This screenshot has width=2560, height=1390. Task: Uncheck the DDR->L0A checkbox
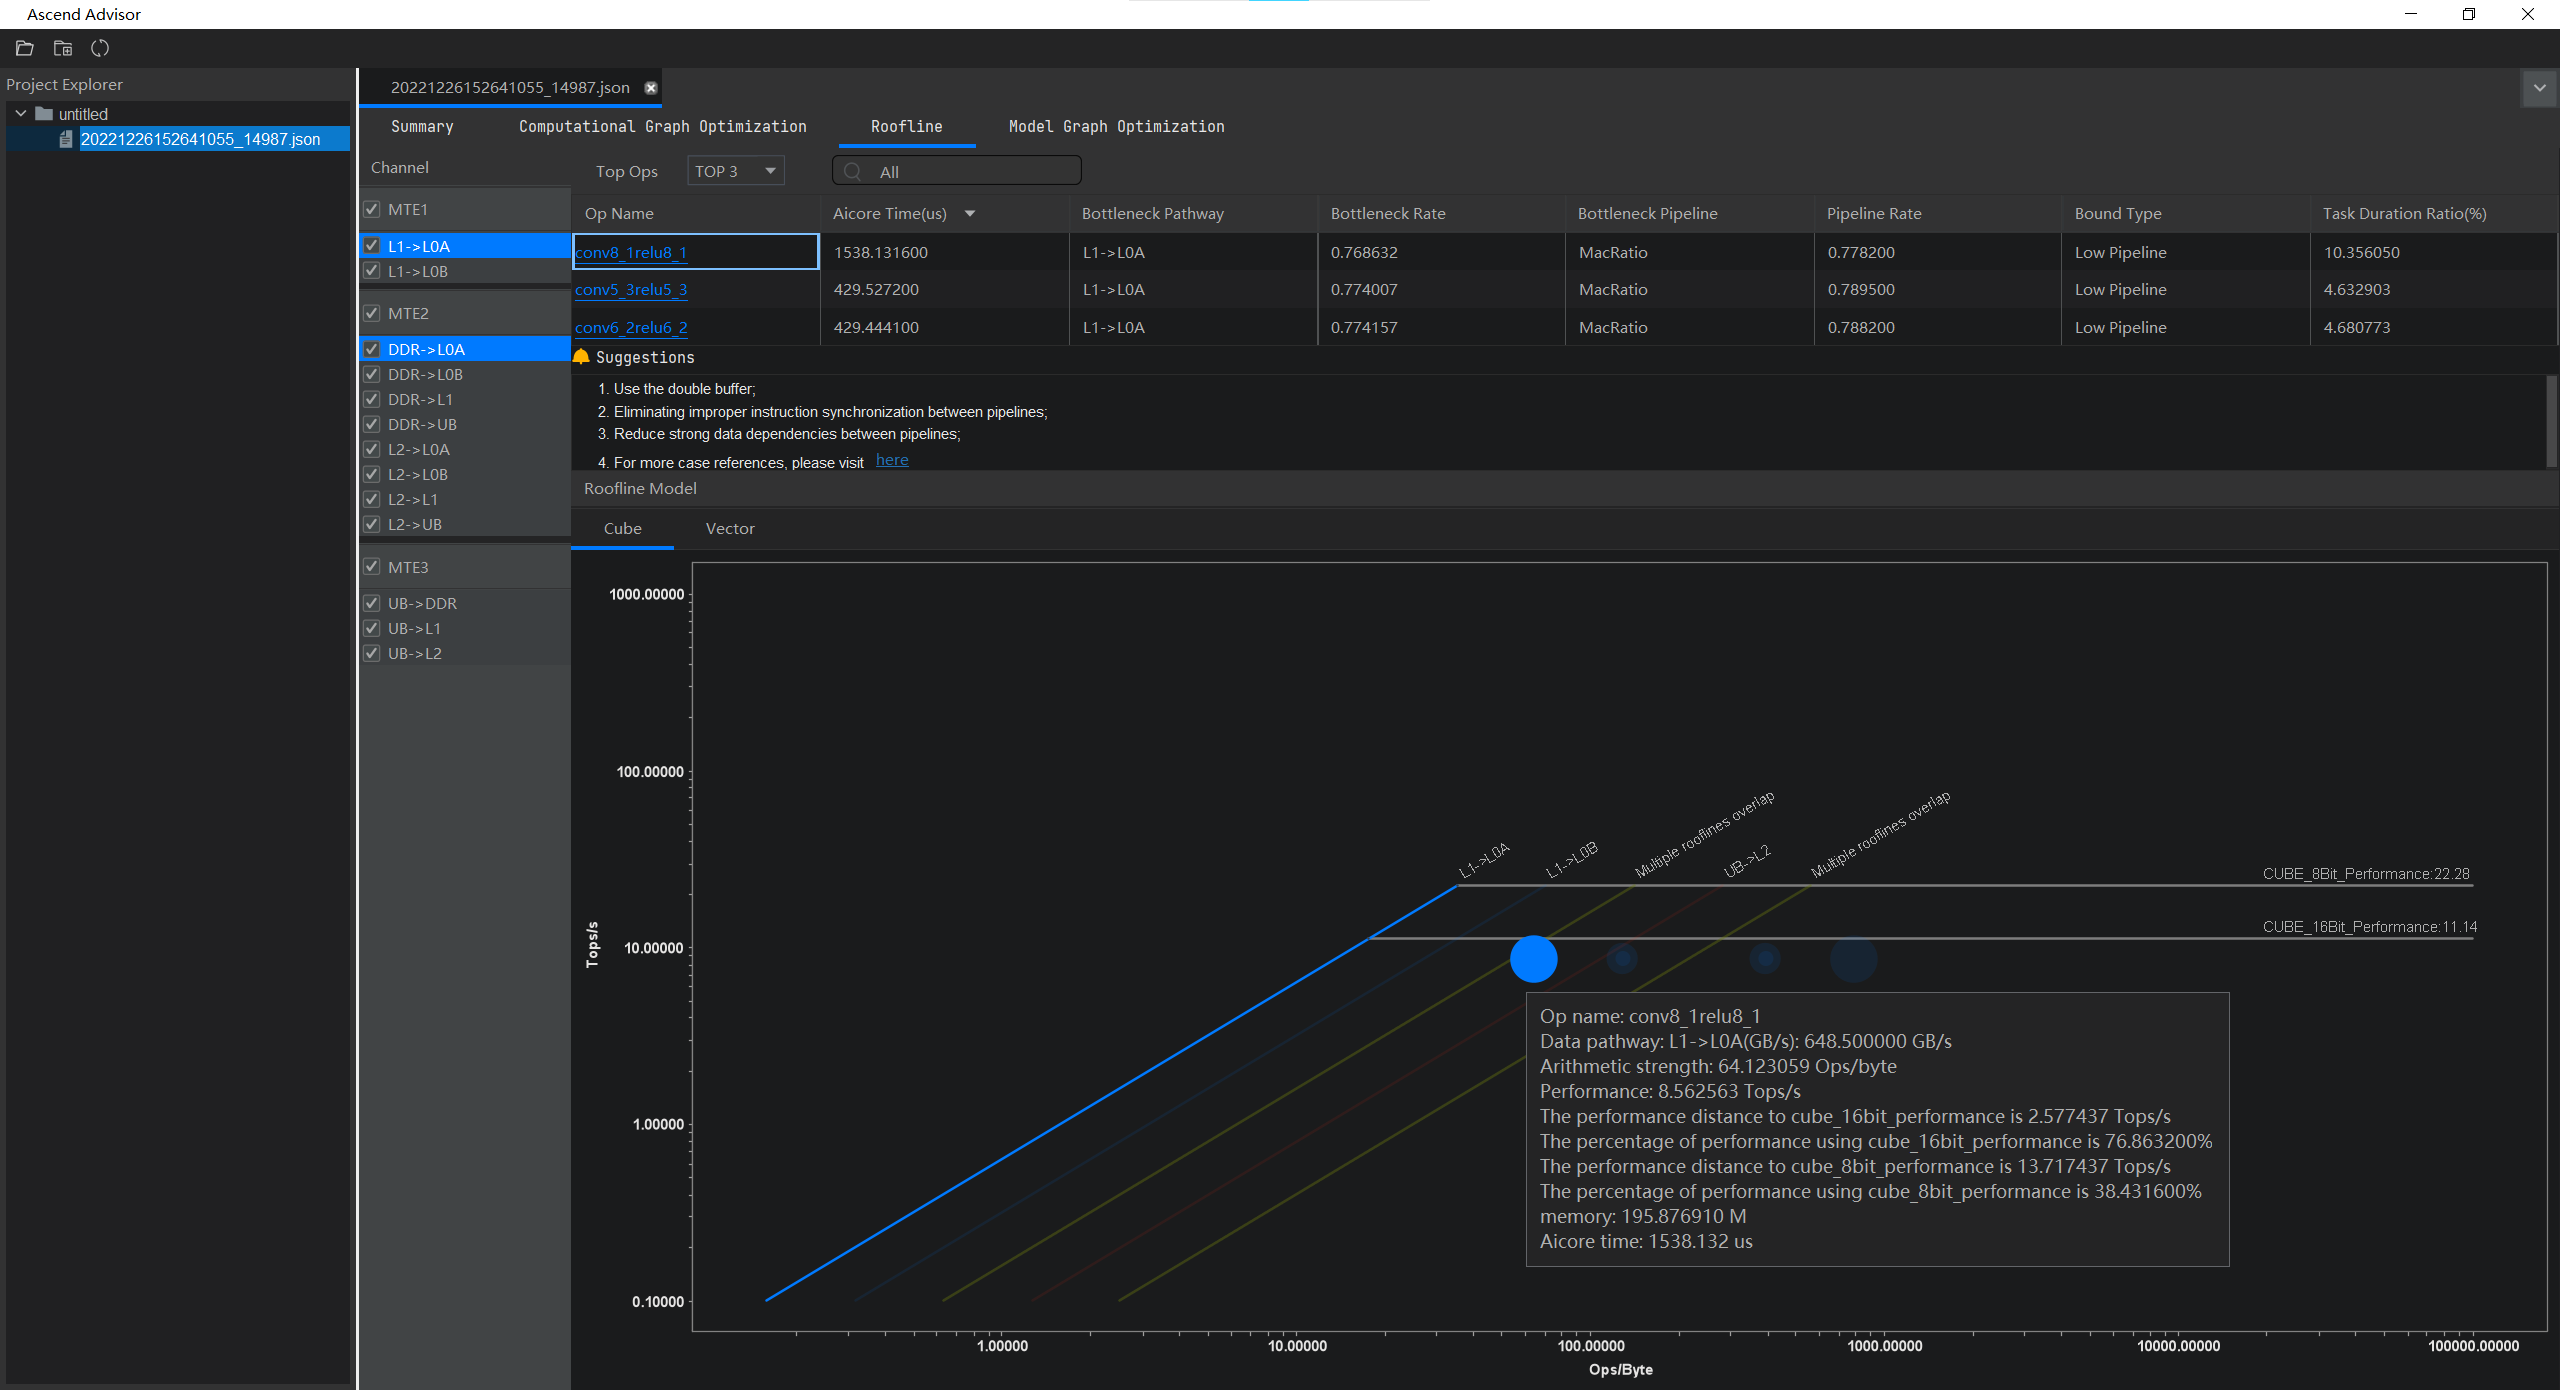tap(372, 349)
